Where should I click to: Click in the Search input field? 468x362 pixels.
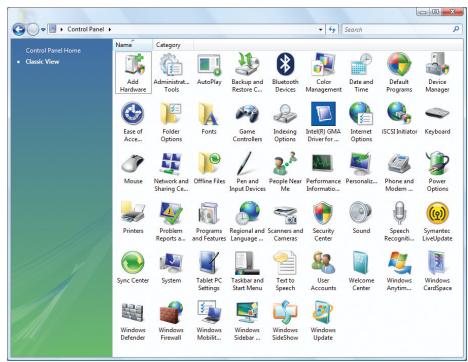[401, 30]
